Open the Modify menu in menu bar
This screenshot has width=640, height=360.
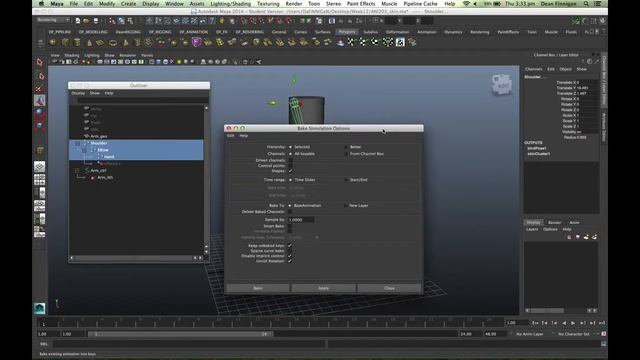(x=107, y=4)
